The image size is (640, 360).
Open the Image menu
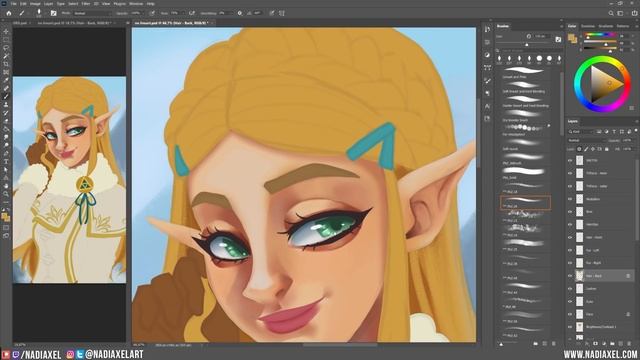click(x=35, y=4)
